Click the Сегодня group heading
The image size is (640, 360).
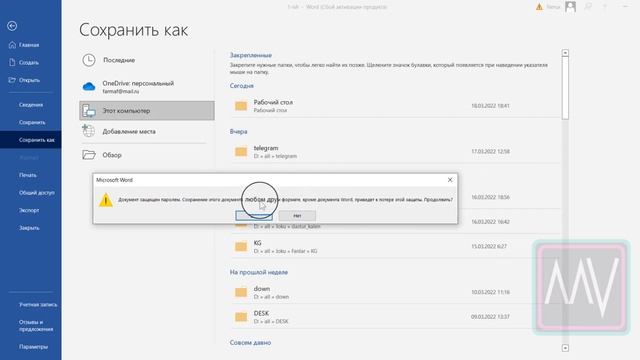(x=242, y=86)
